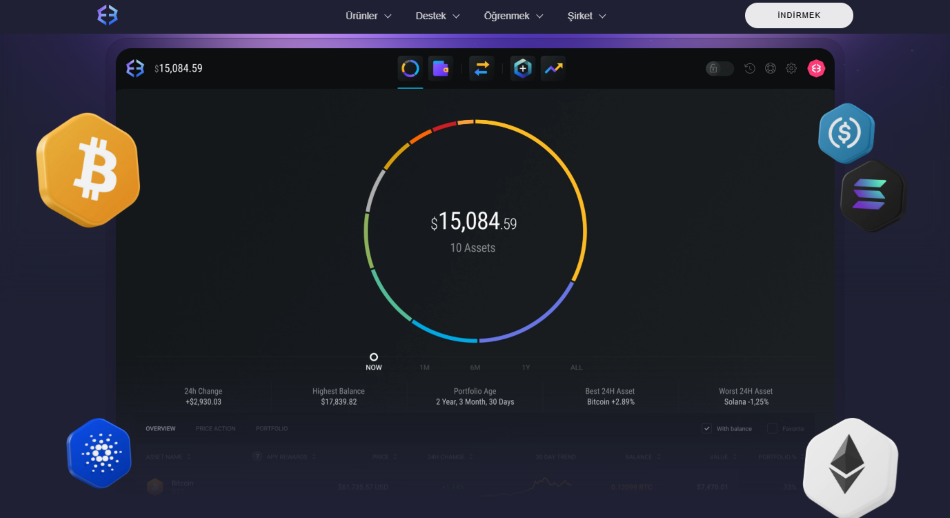Viewport: 950px width, 518px height.
Task: Select the ALL time range
Action: pos(576,367)
